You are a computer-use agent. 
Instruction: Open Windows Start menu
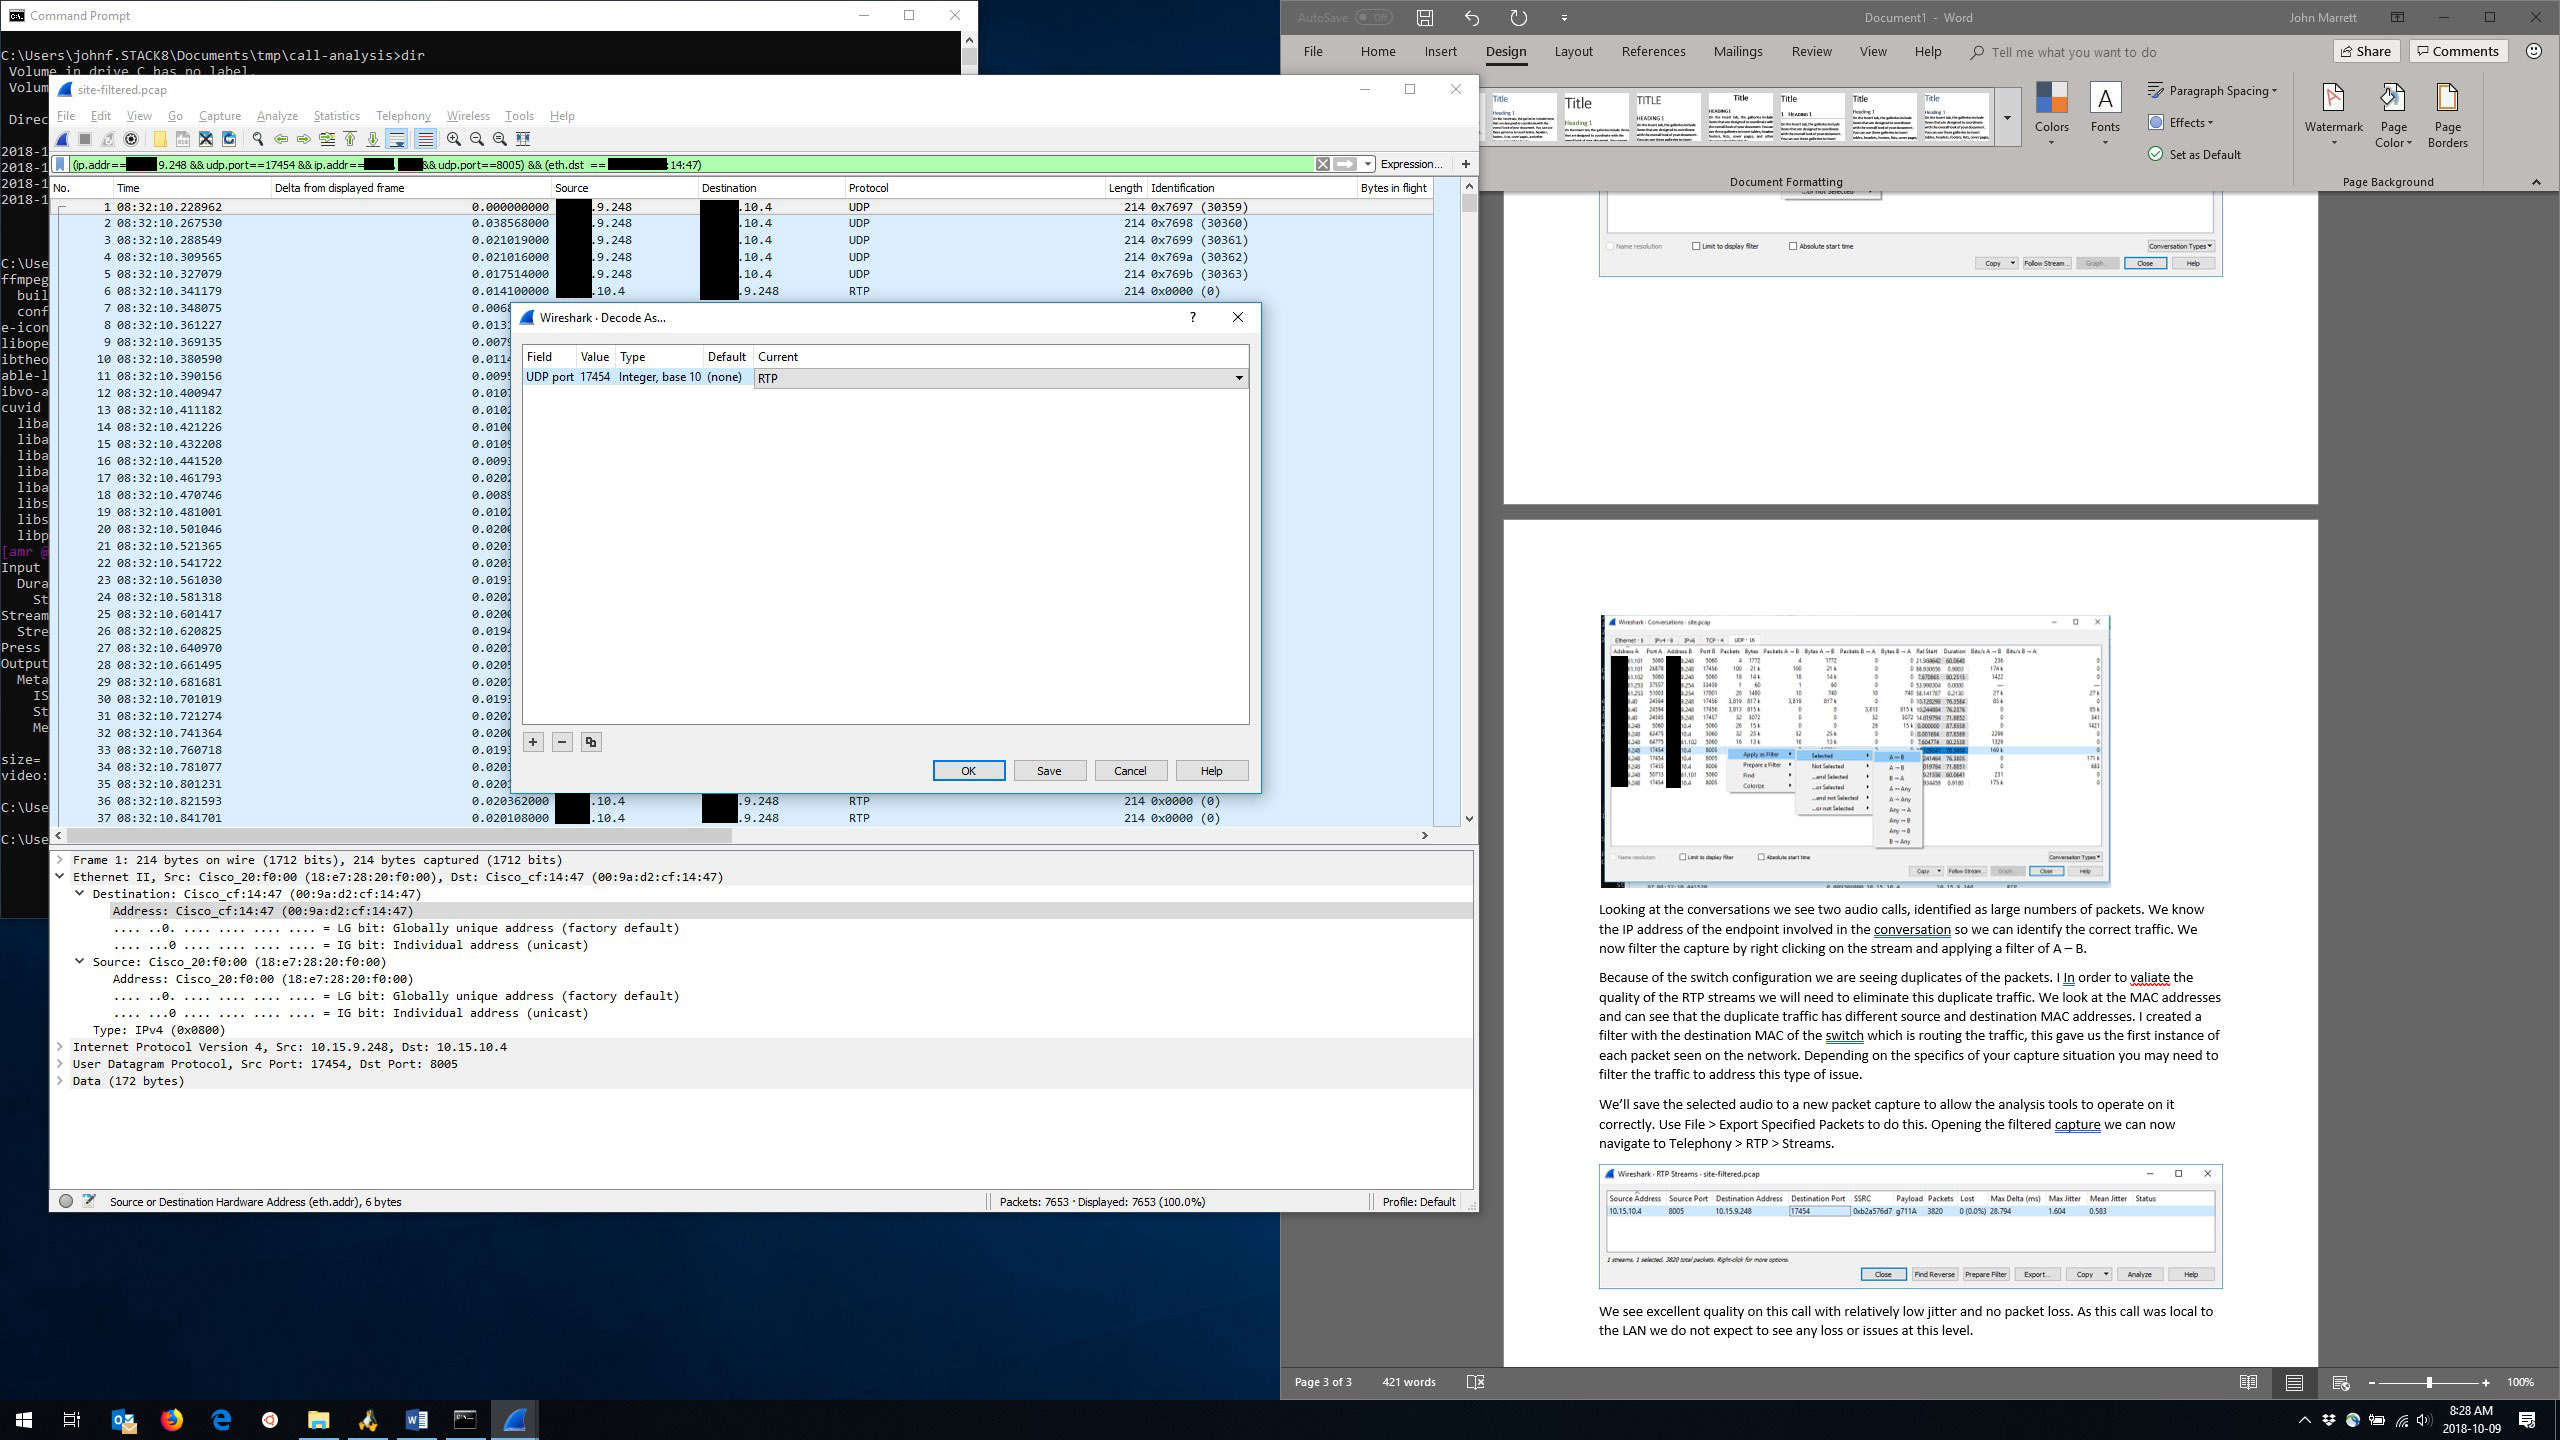click(x=24, y=1420)
